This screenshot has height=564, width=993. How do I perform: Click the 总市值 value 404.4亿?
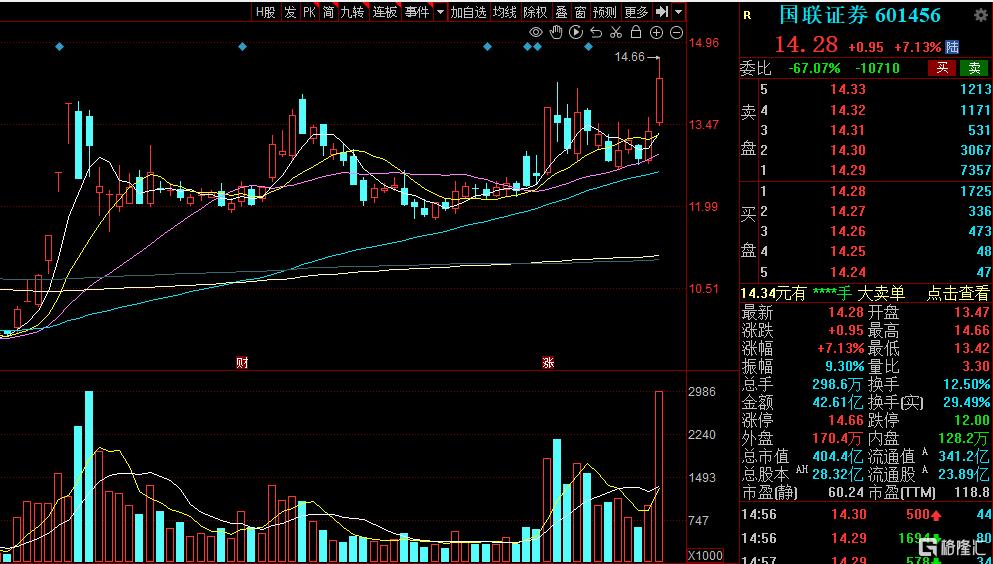838,456
